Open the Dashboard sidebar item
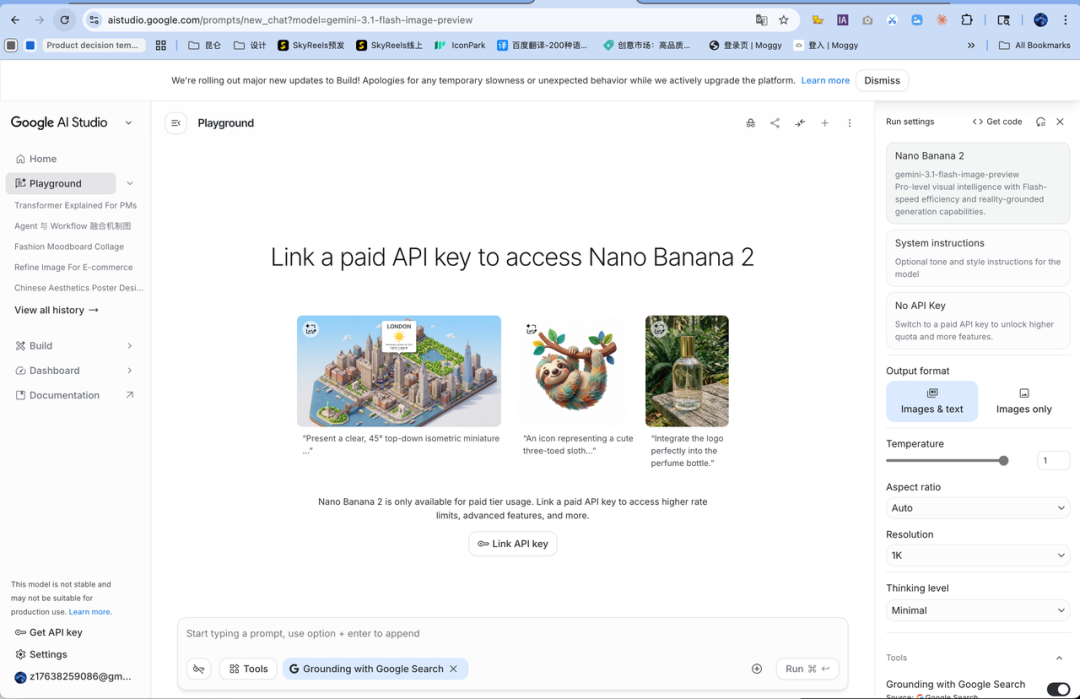Viewport: 1080px width, 699px height. click(x=54, y=370)
